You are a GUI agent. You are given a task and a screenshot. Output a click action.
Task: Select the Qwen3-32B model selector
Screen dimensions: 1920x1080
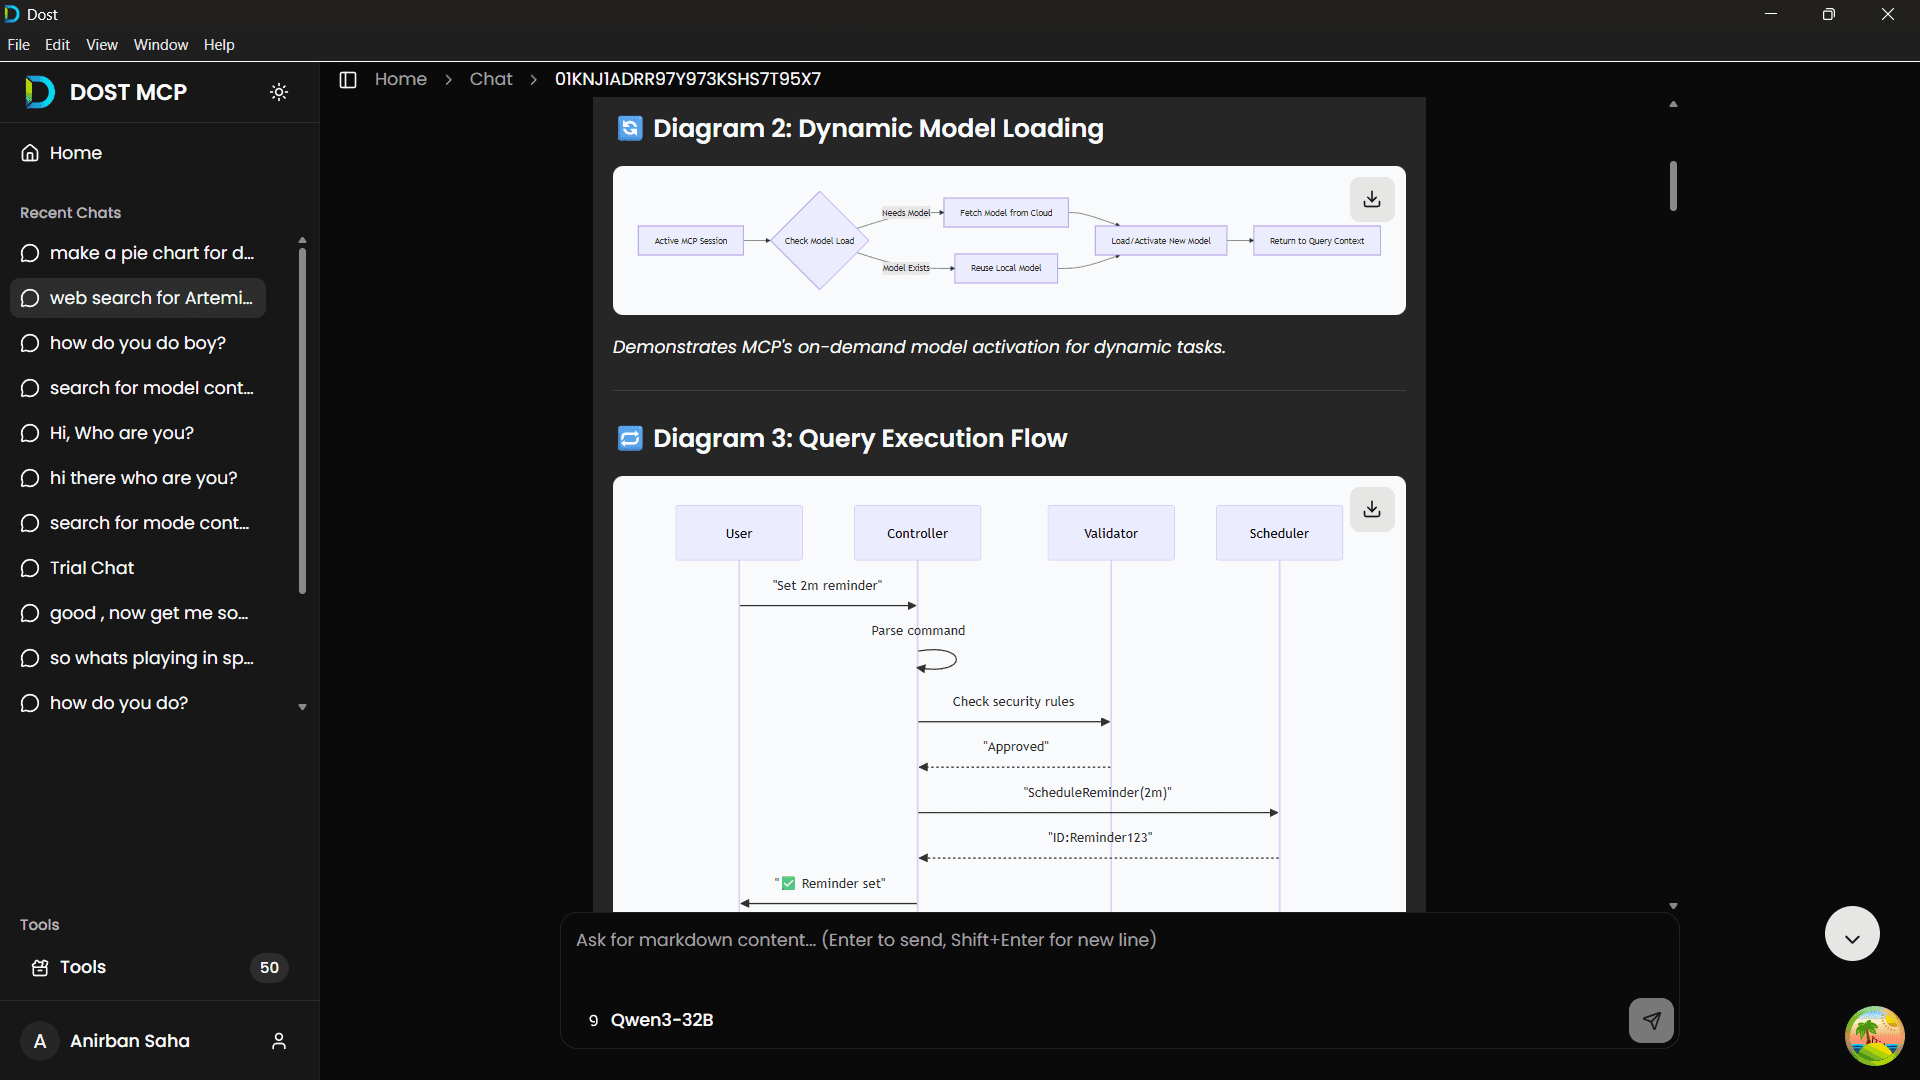(x=651, y=1020)
